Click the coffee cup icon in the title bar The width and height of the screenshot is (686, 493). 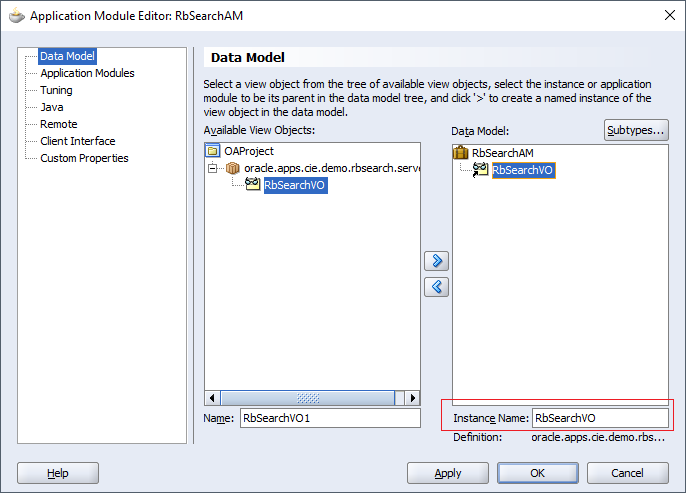pyautogui.click(x=17, y=16)
